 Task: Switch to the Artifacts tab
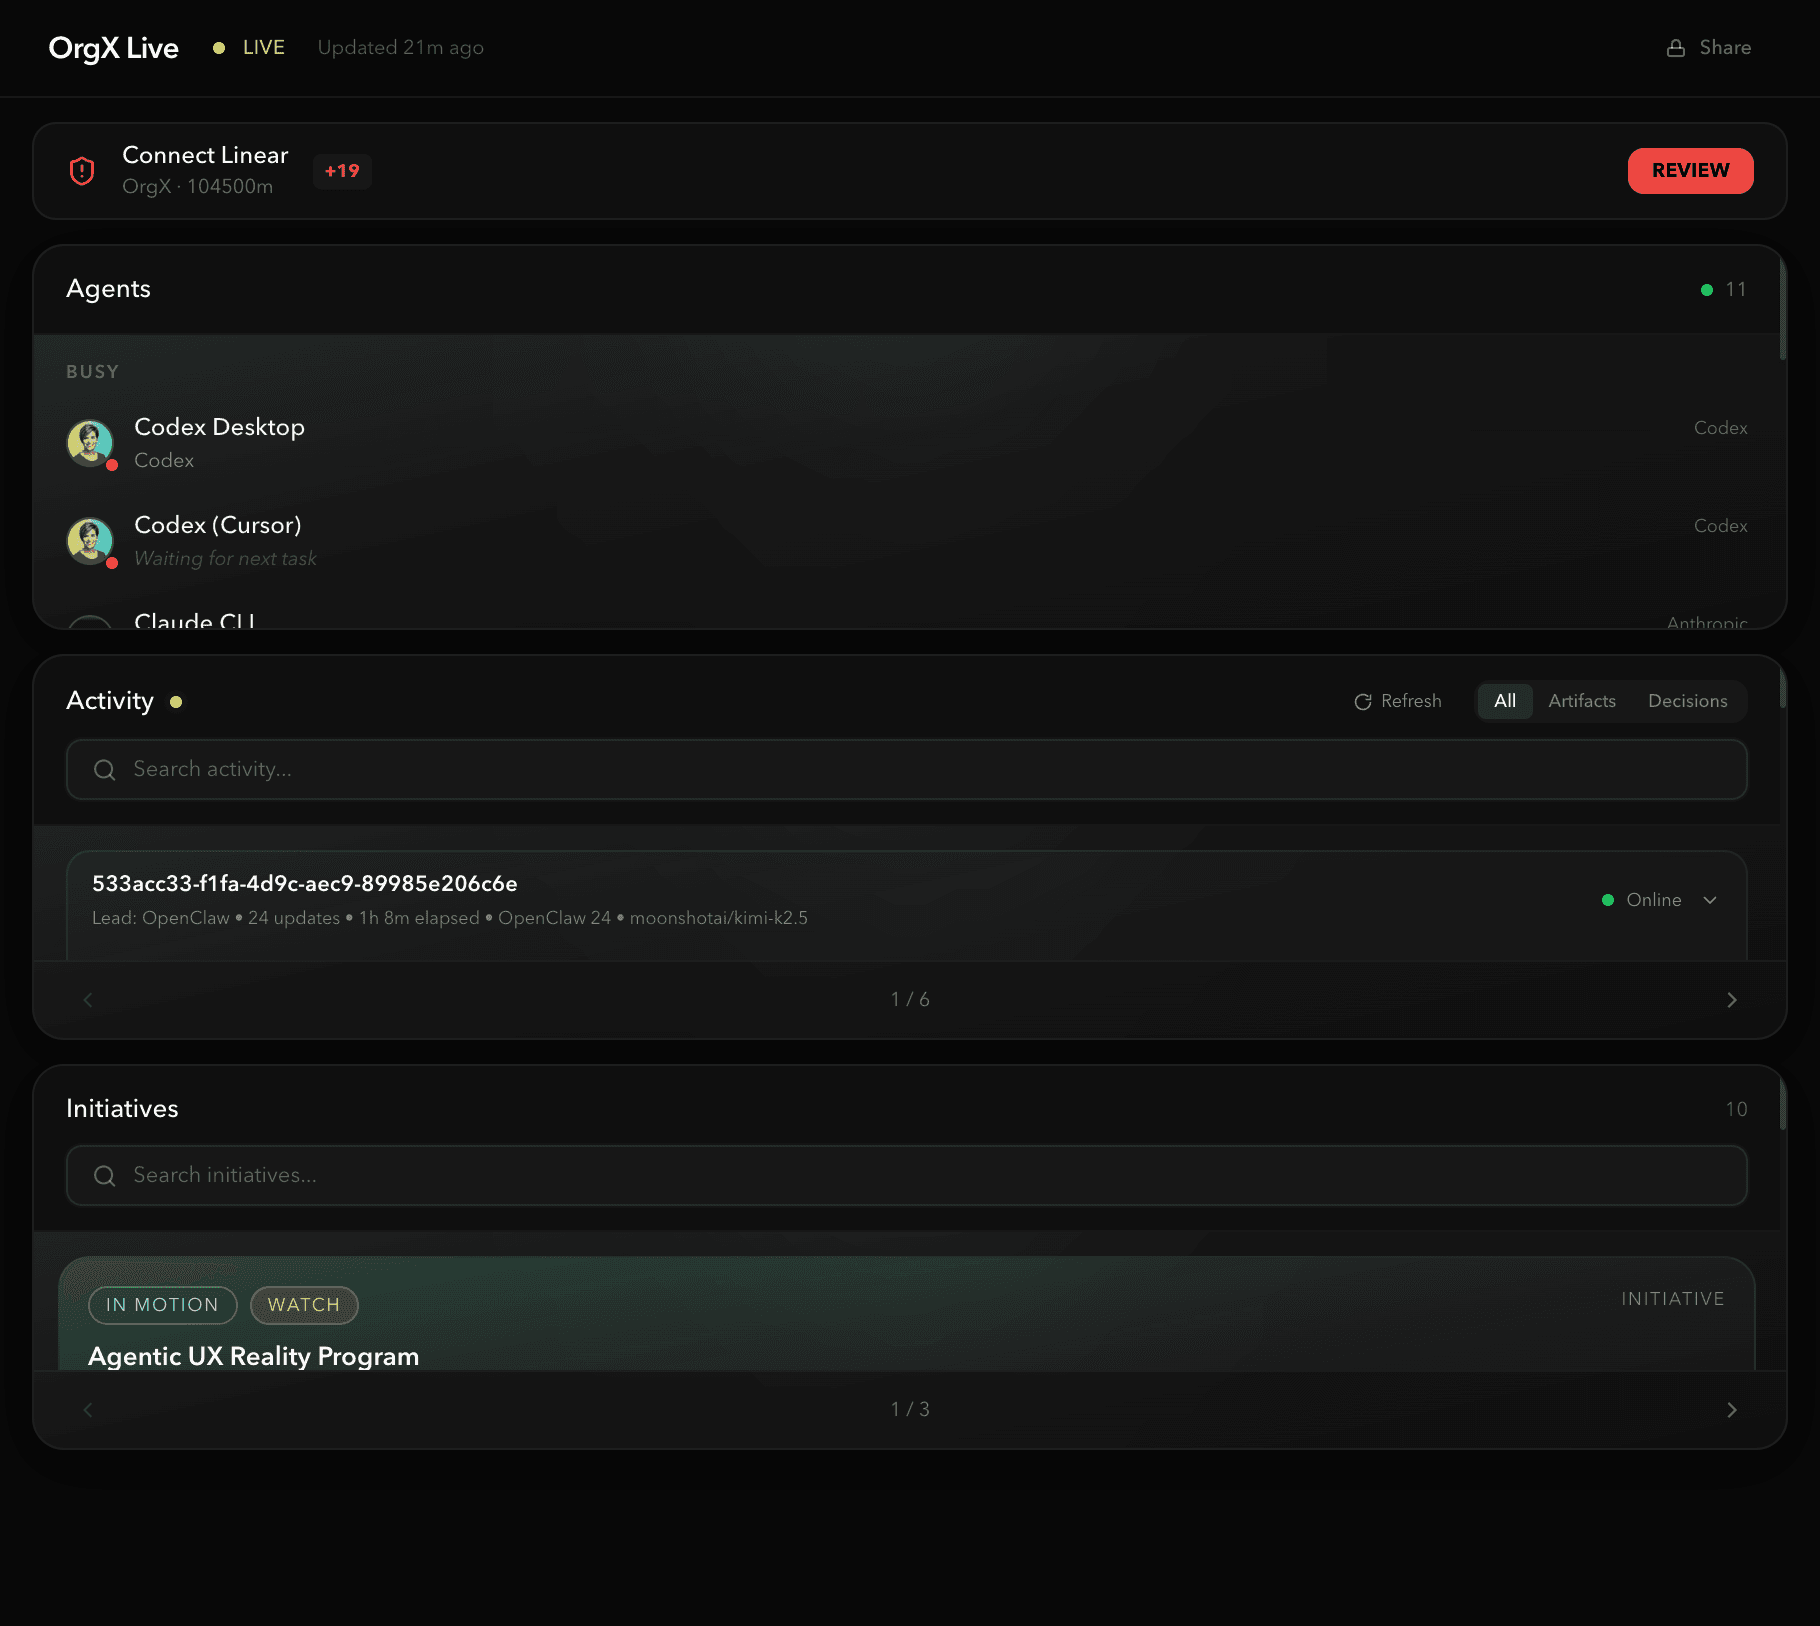click(1581, 701)
